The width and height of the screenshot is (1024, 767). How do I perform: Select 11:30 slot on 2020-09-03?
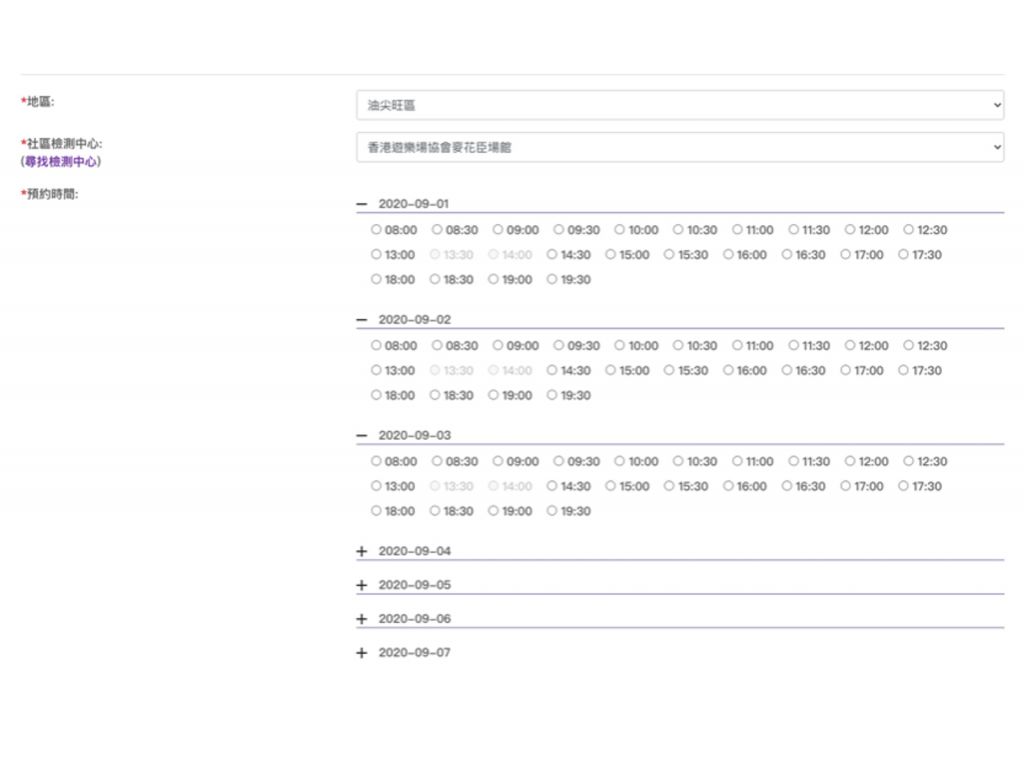pos(794,462)
